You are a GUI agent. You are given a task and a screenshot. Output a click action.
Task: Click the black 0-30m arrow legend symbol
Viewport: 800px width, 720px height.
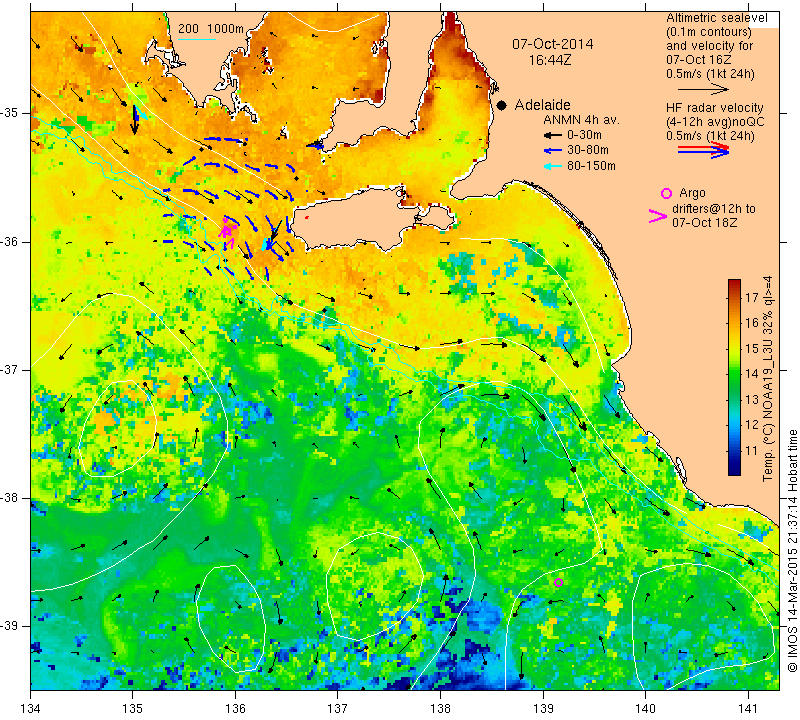coord(553,136)
